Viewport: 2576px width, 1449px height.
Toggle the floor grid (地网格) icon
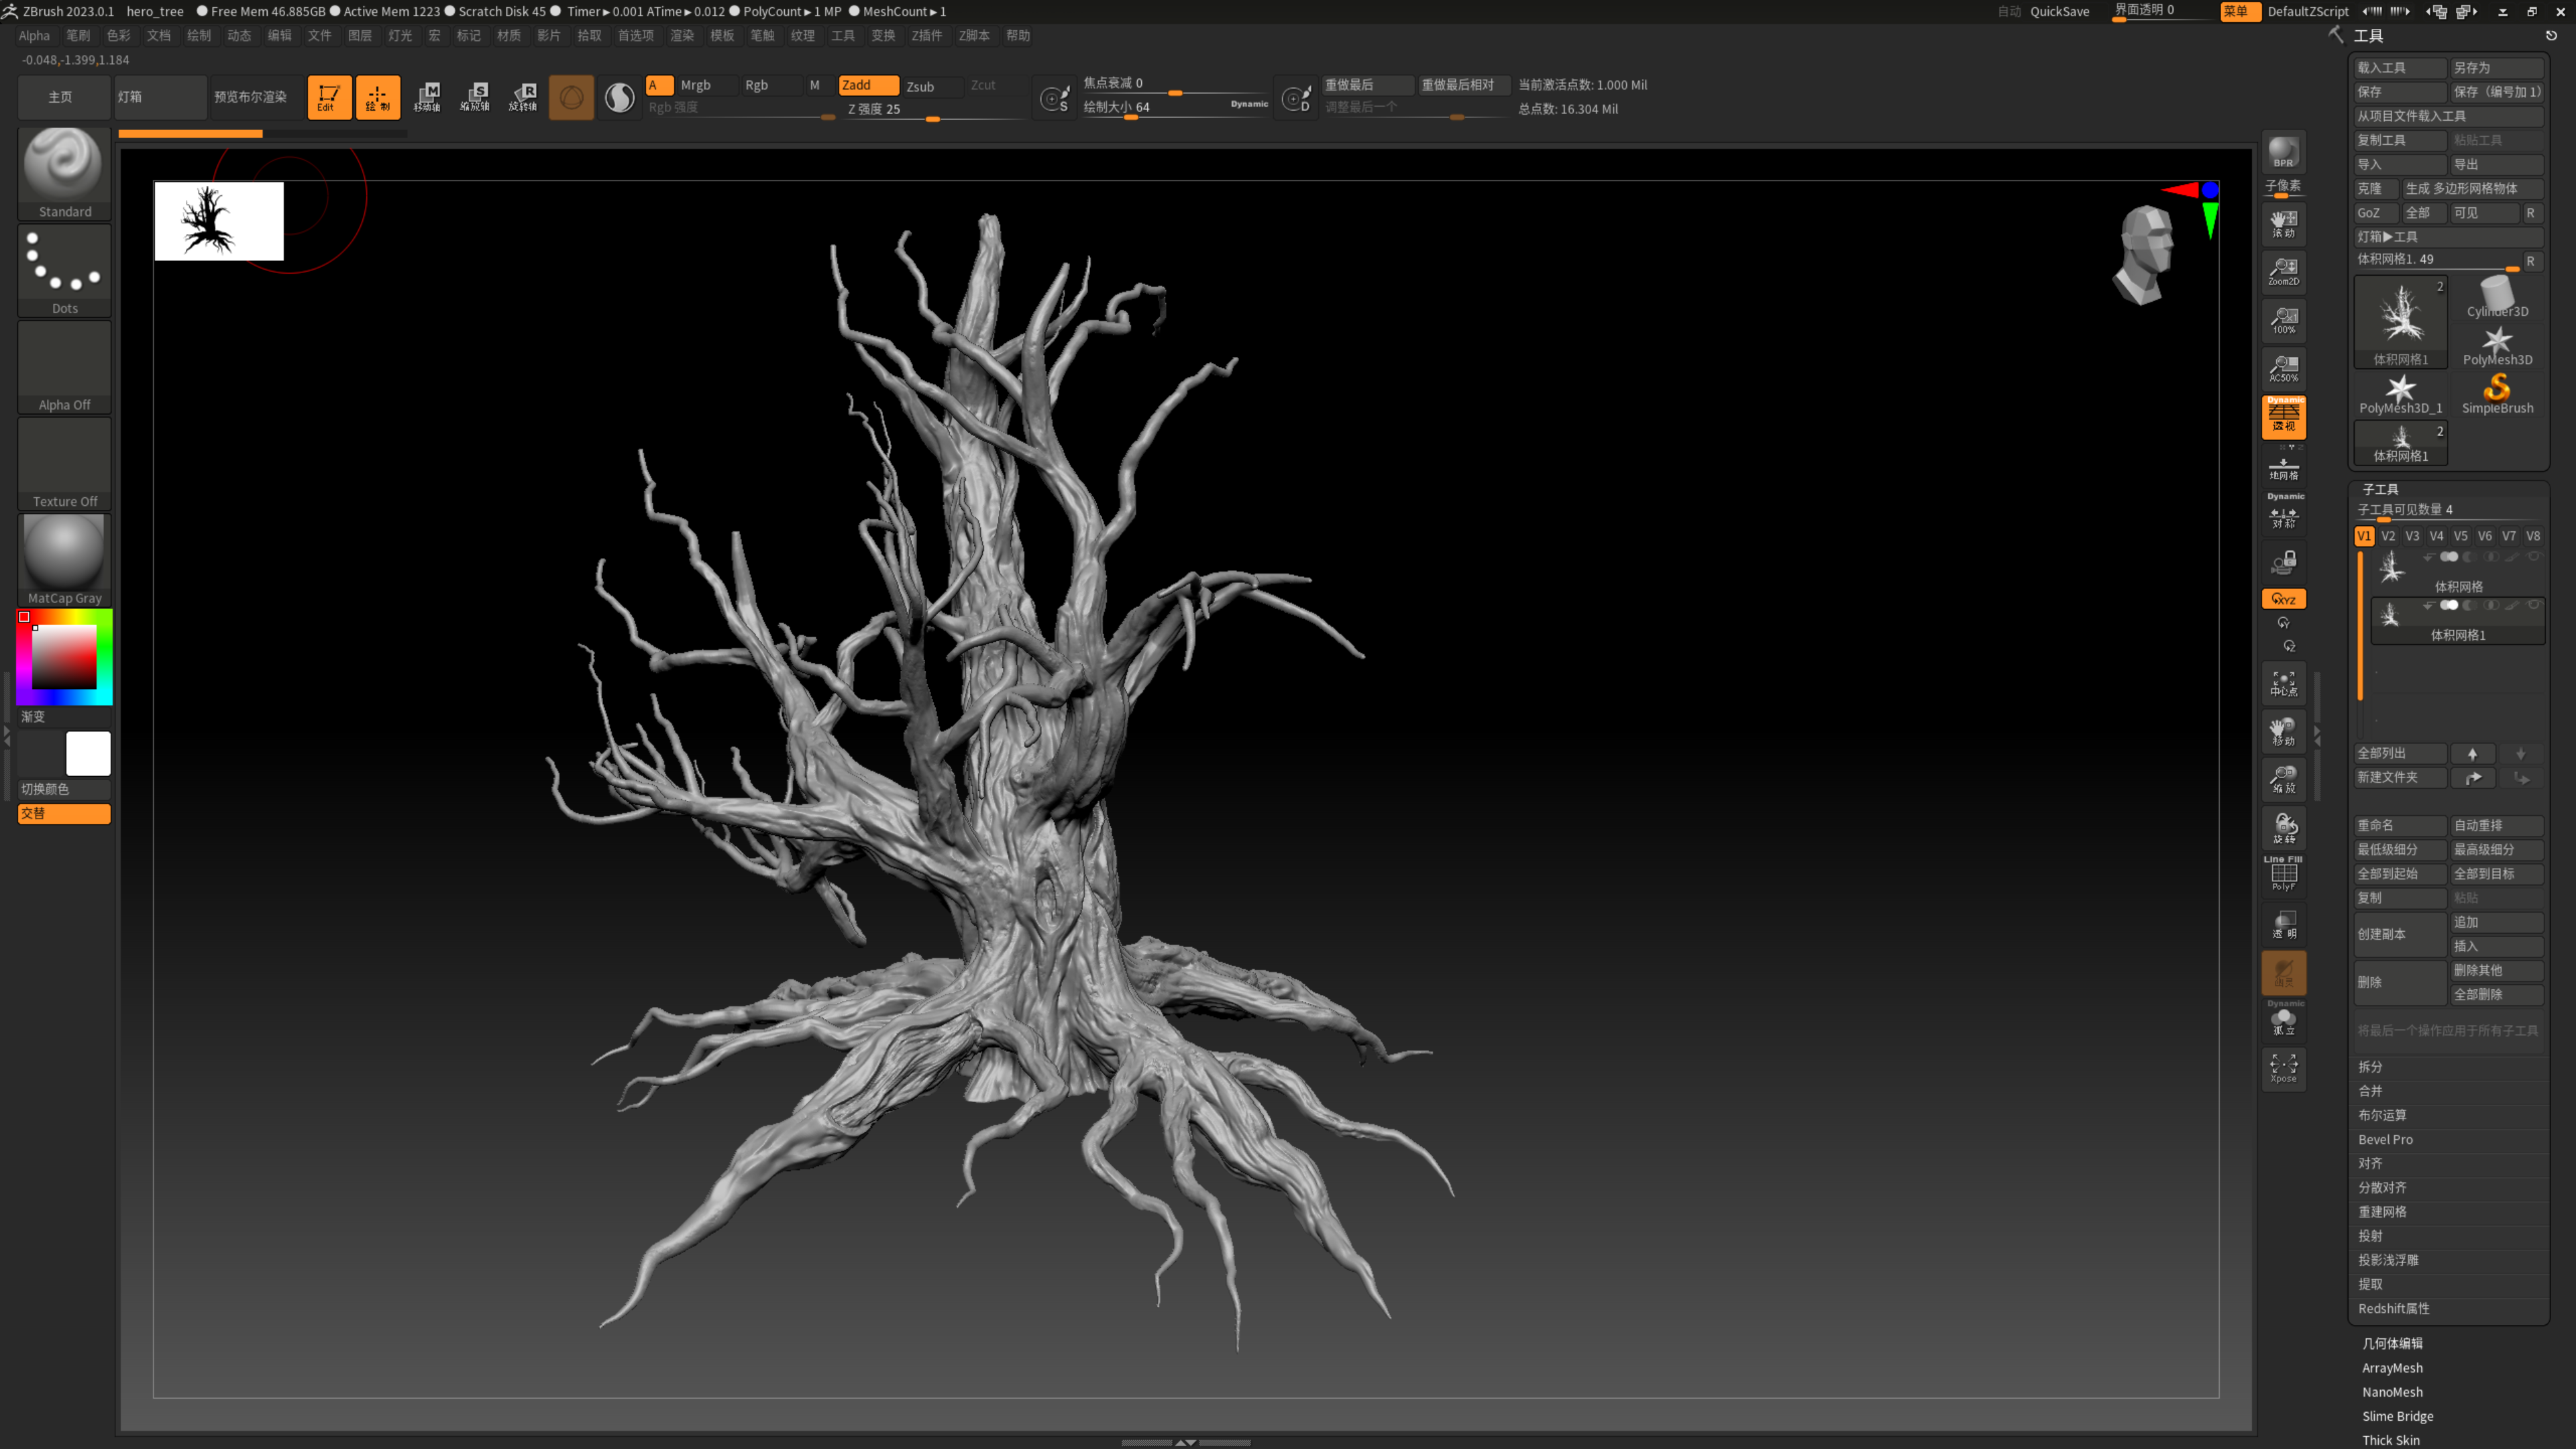[x=2283, y=467]
